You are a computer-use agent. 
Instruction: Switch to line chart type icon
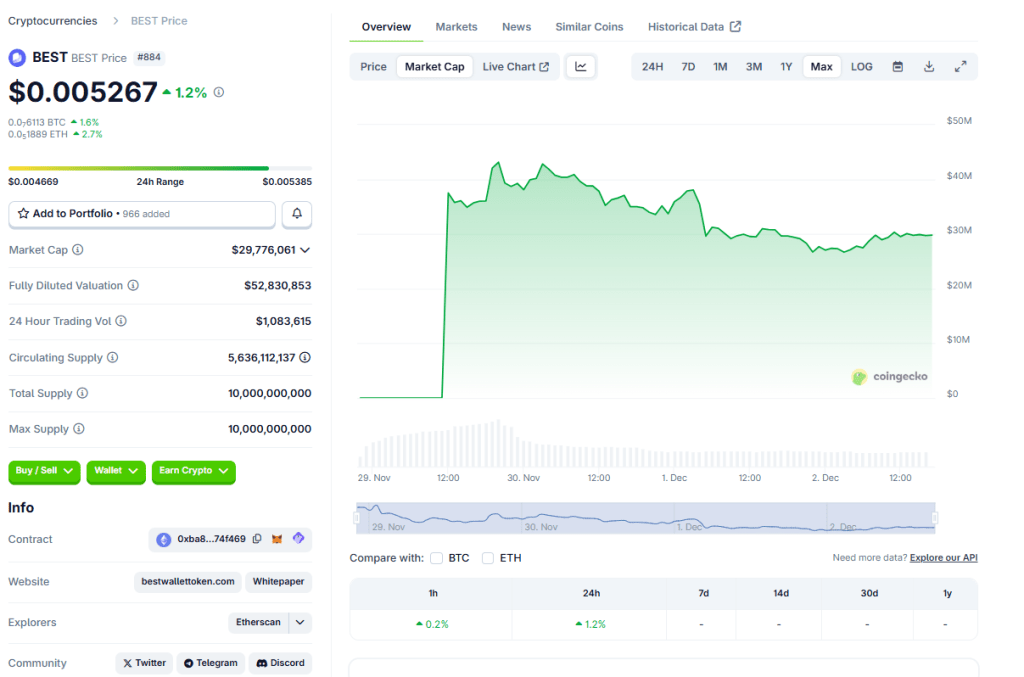click(581, 67)
